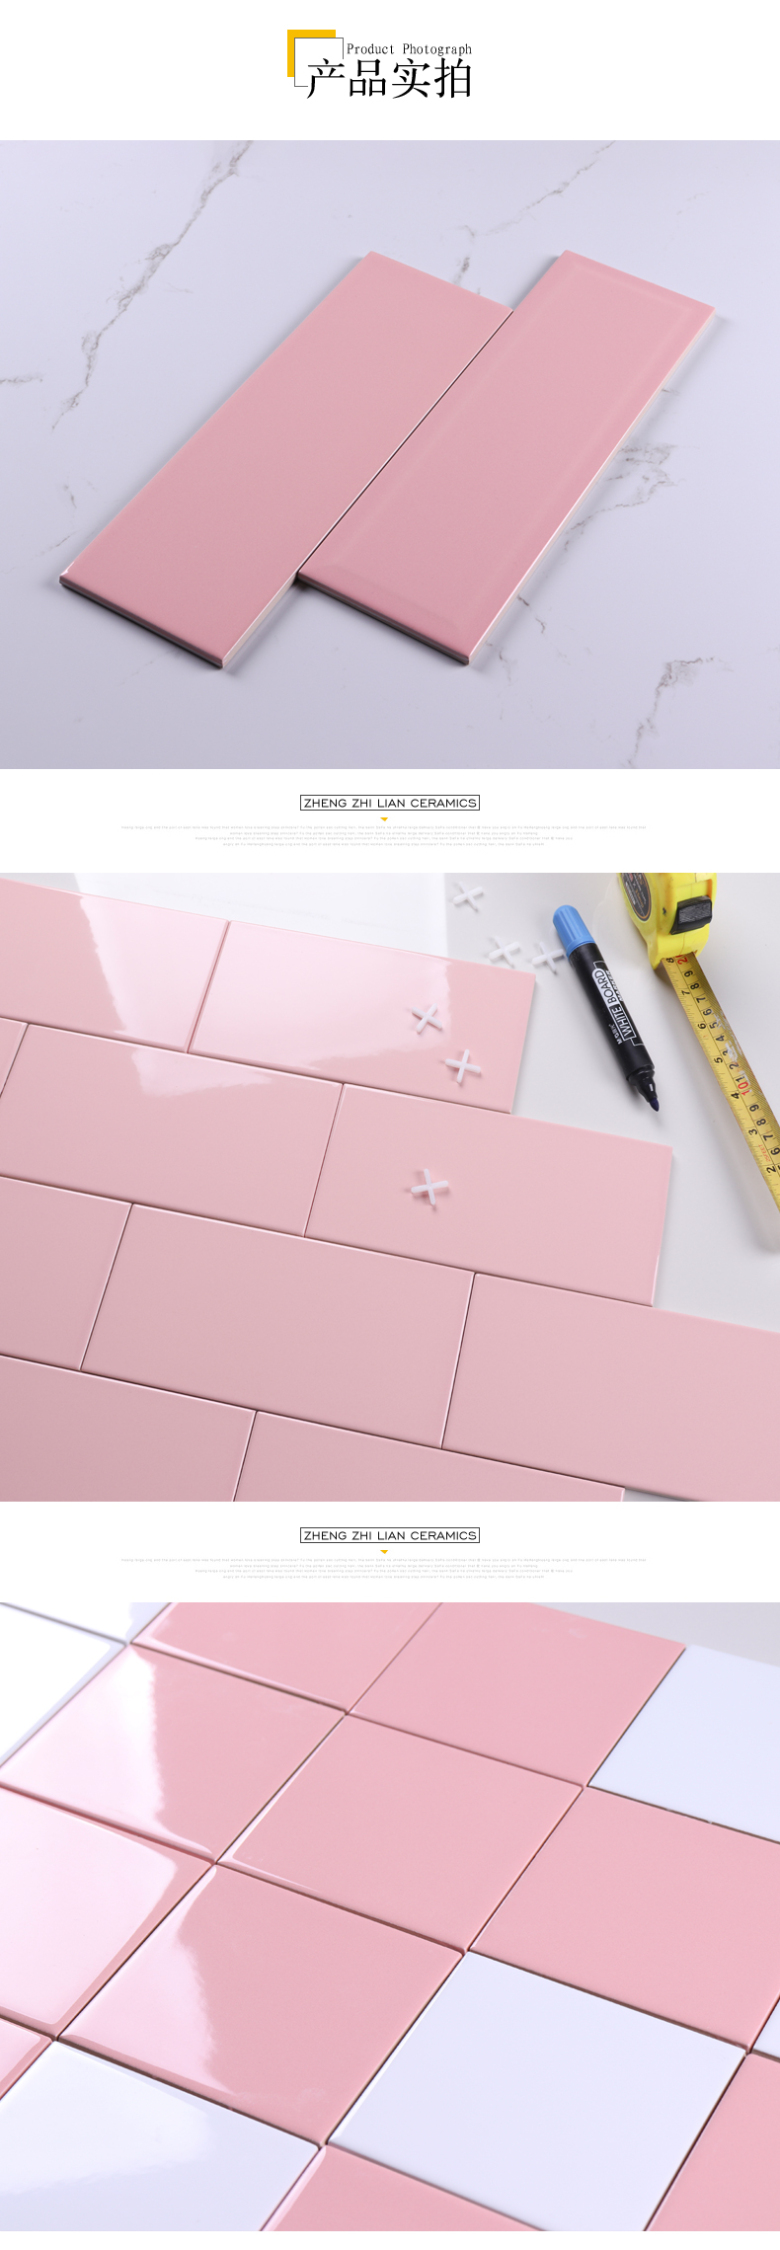Click the lone cross spacer on the lower pink tile
The image size is (780, 2250).
(x=430, y=1187)
